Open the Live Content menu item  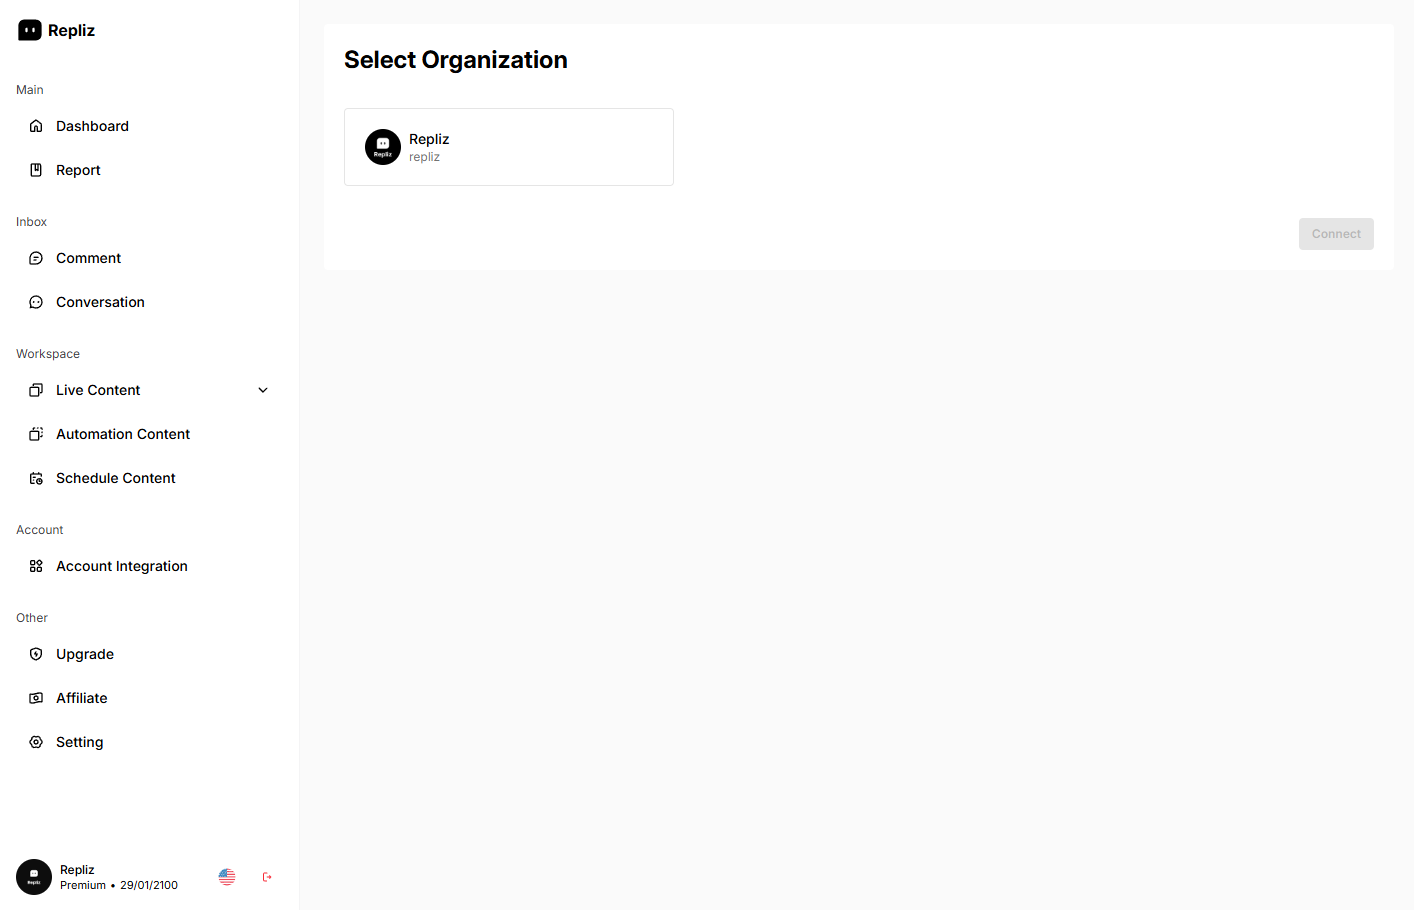coord(98,390)
